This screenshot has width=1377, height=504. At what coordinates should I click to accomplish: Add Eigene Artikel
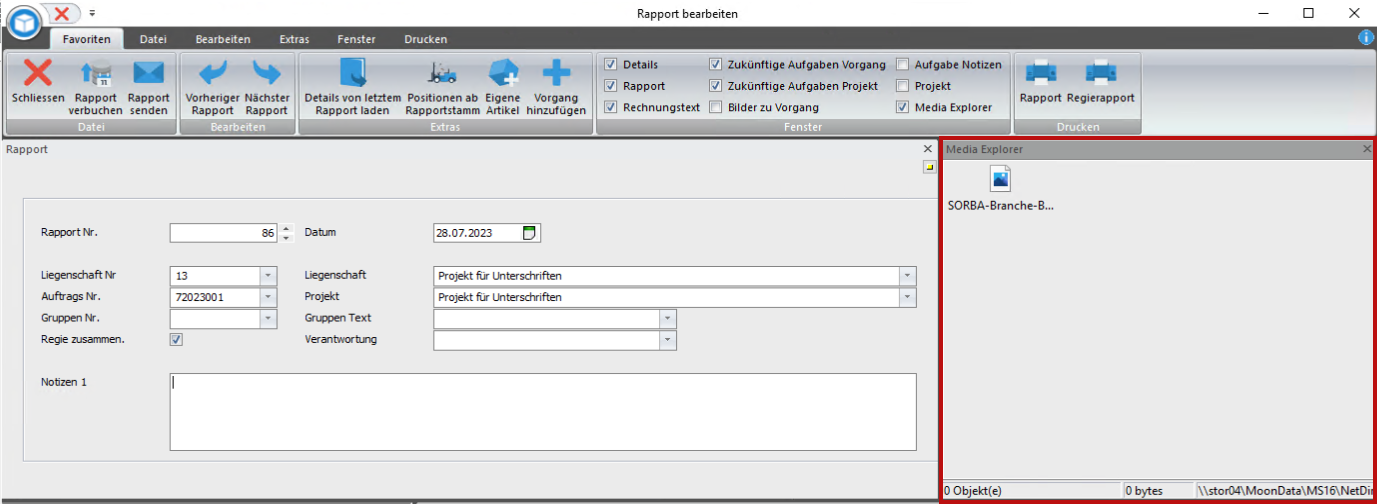point(502,74)
